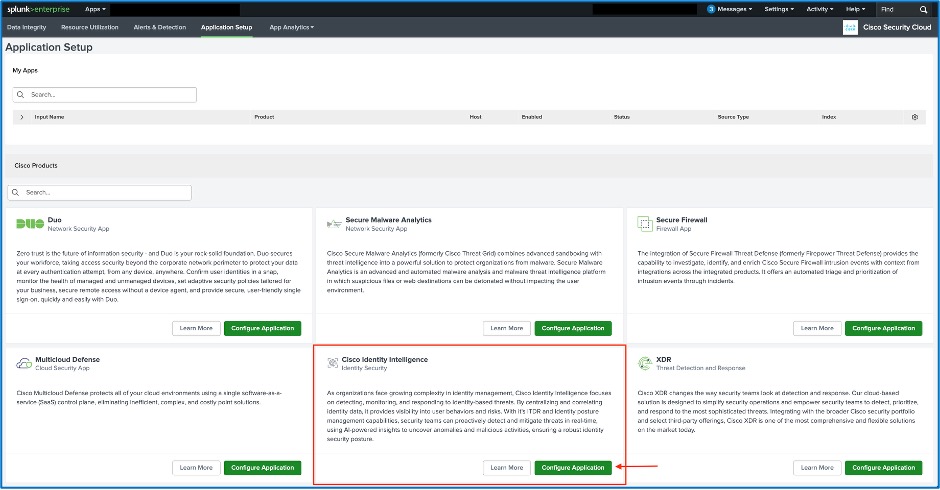Click the Multicloud Defense cloud icon

25,363
